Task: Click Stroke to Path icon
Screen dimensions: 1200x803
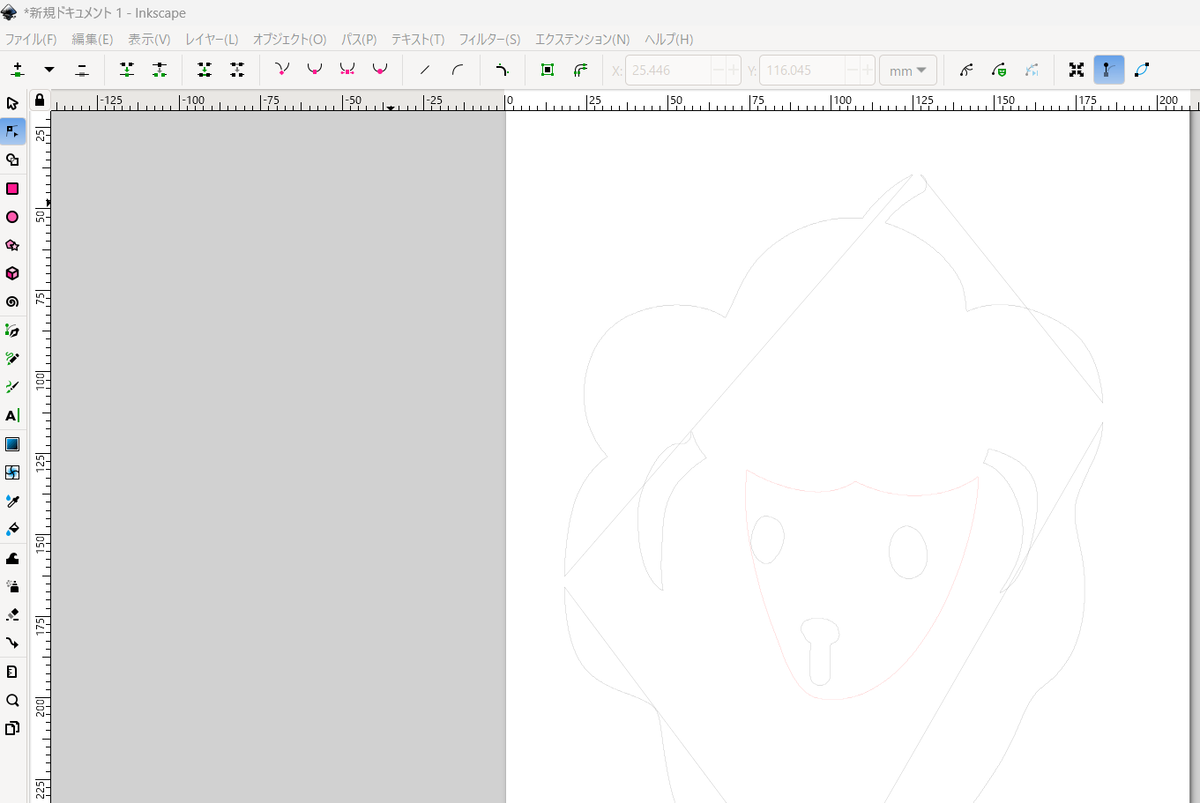Action: pos(580,70)
